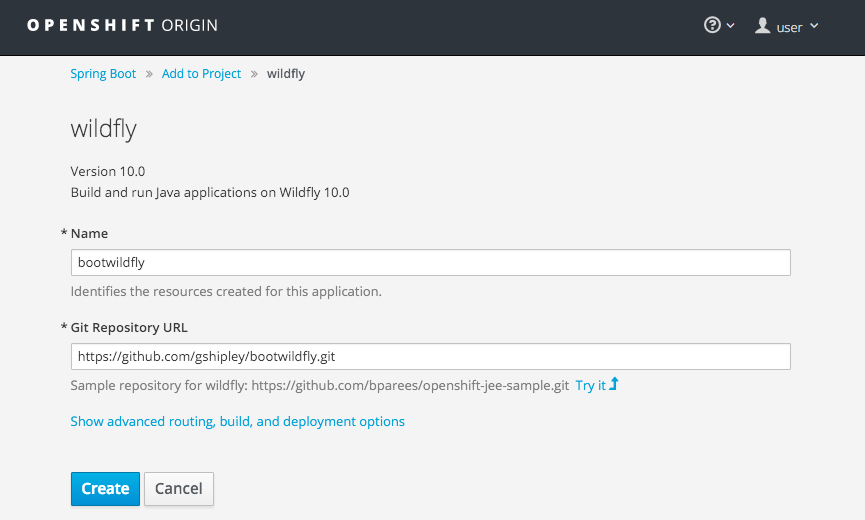Click the help question mark icon

click(712, 26)
